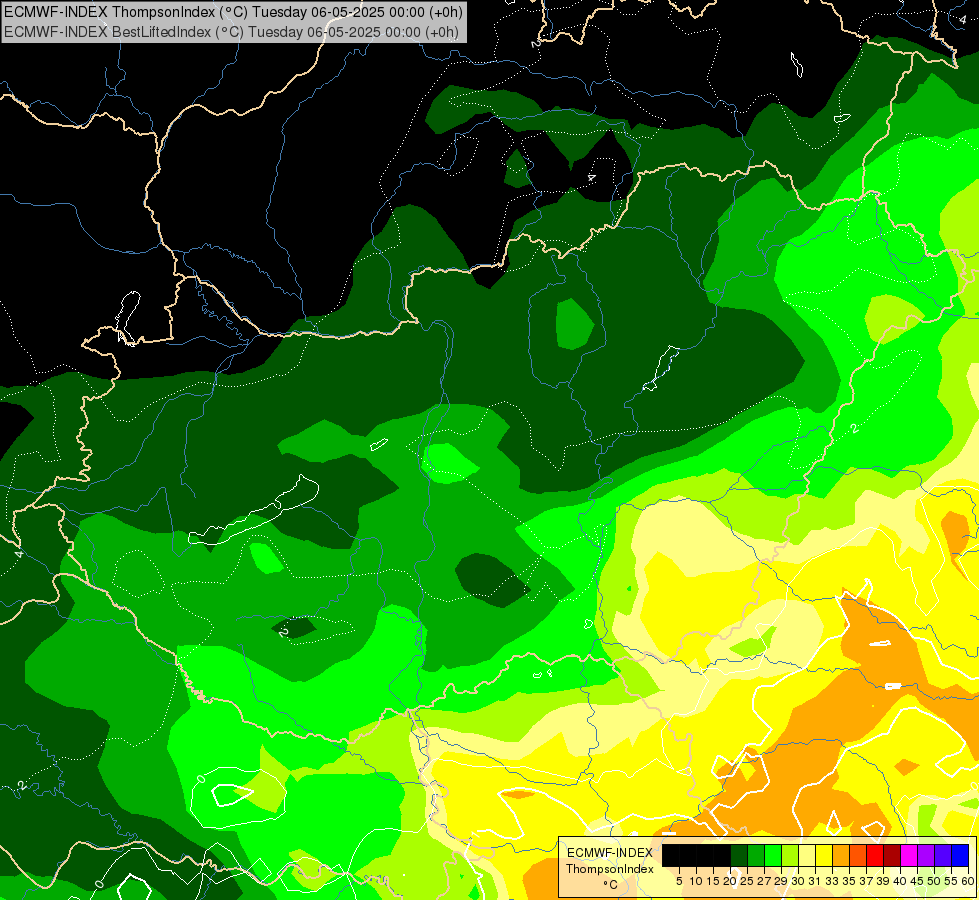Viewport: 979px width, 900px height.
Task: Click the red-orange 35–37 legend swatch
Action: pyautogui.click(x=858, y=855)
